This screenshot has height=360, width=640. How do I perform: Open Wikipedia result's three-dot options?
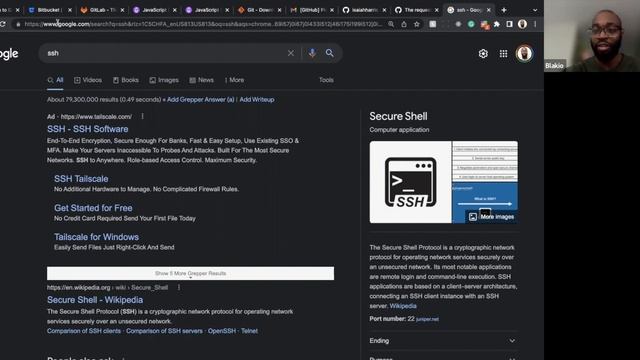pos(179,287)
